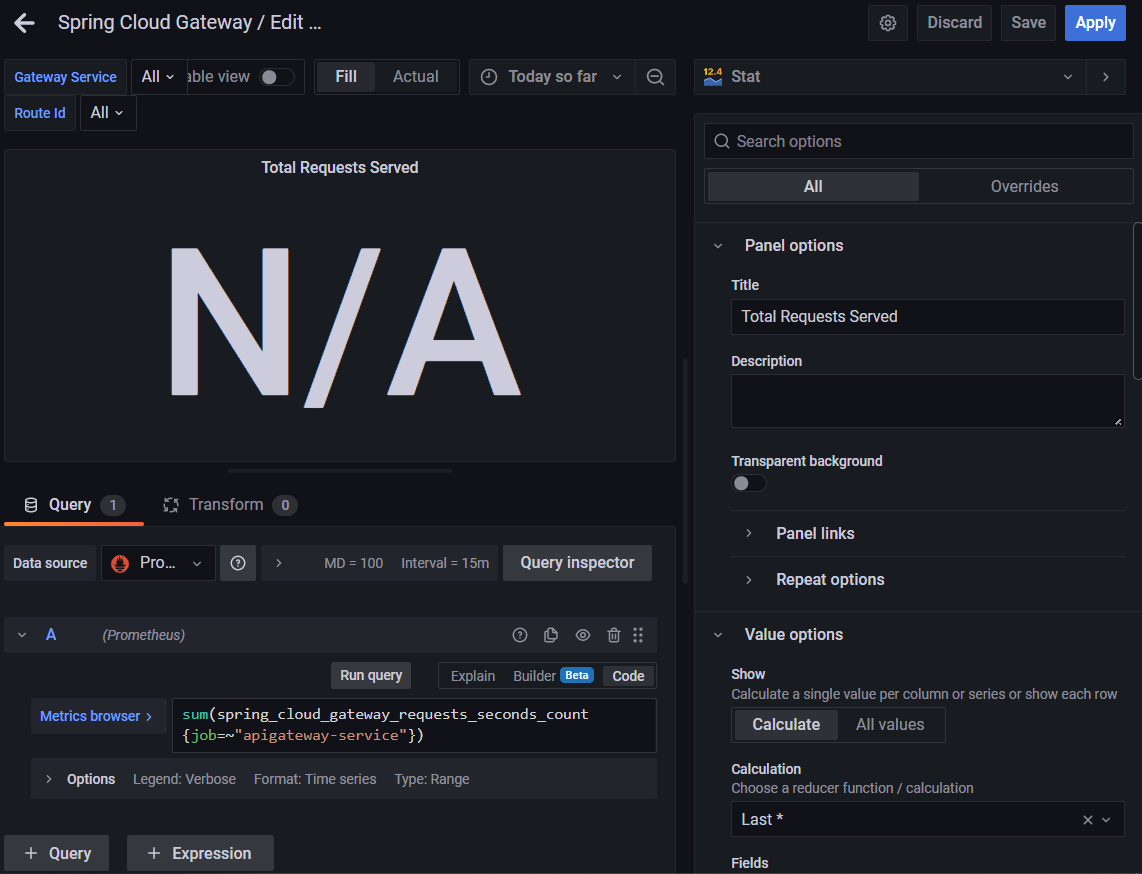
Task: Click the options pane scrollbar
Action: 1138,301
